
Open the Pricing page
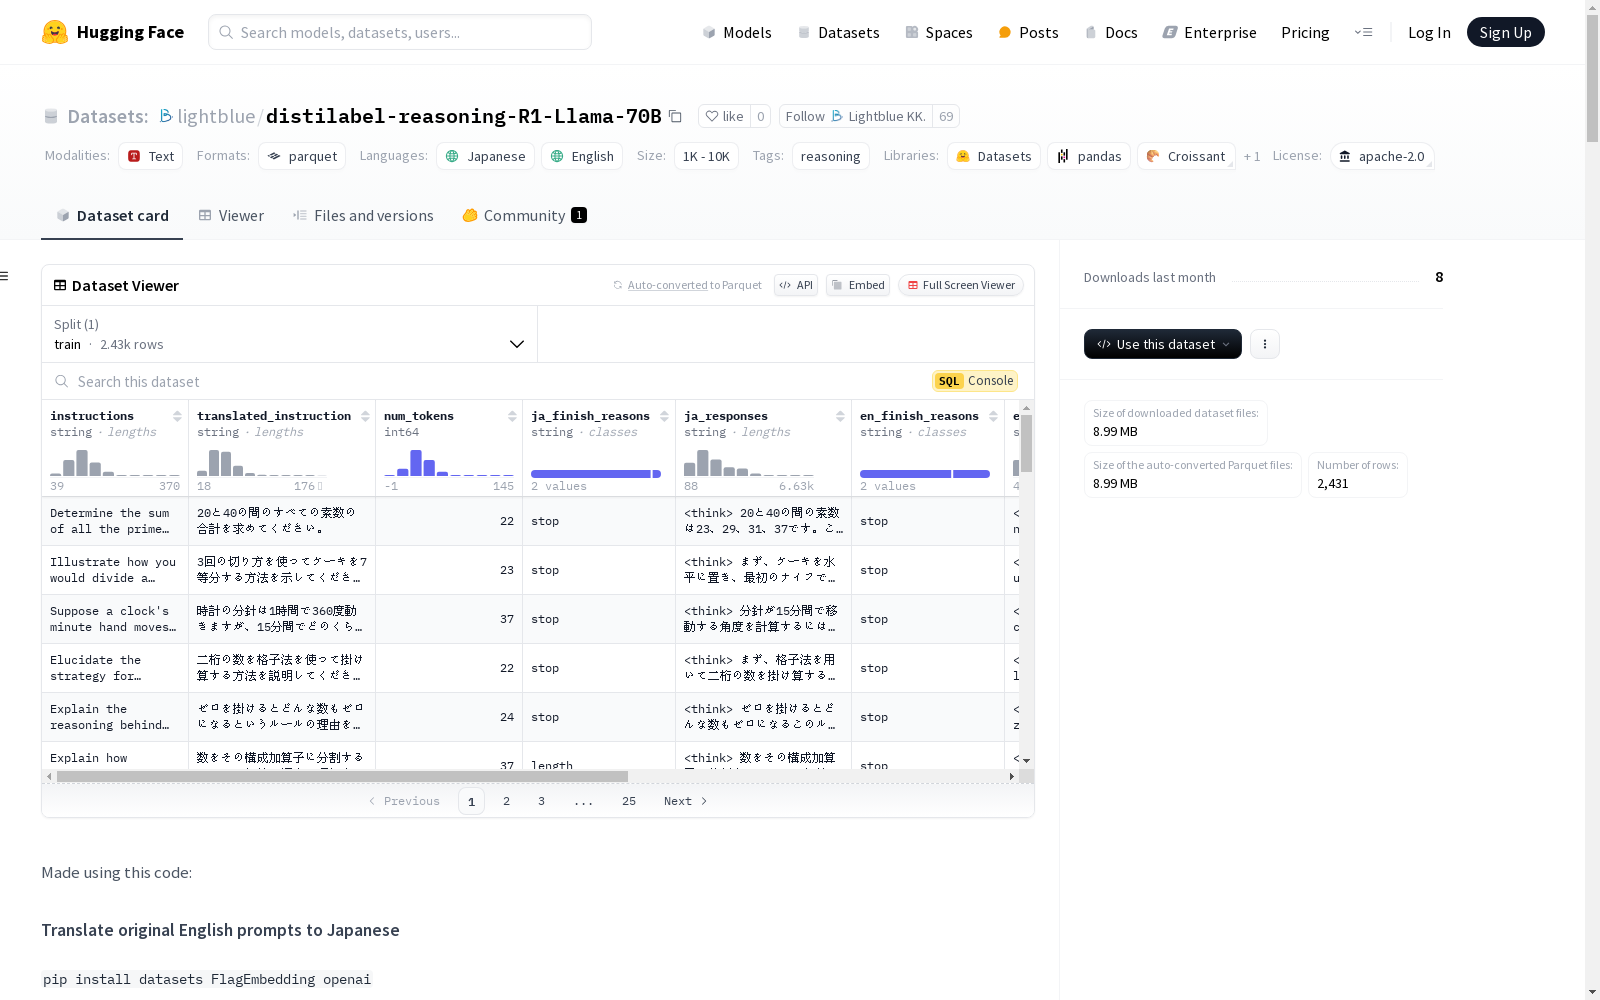(x=1305, y=32)
